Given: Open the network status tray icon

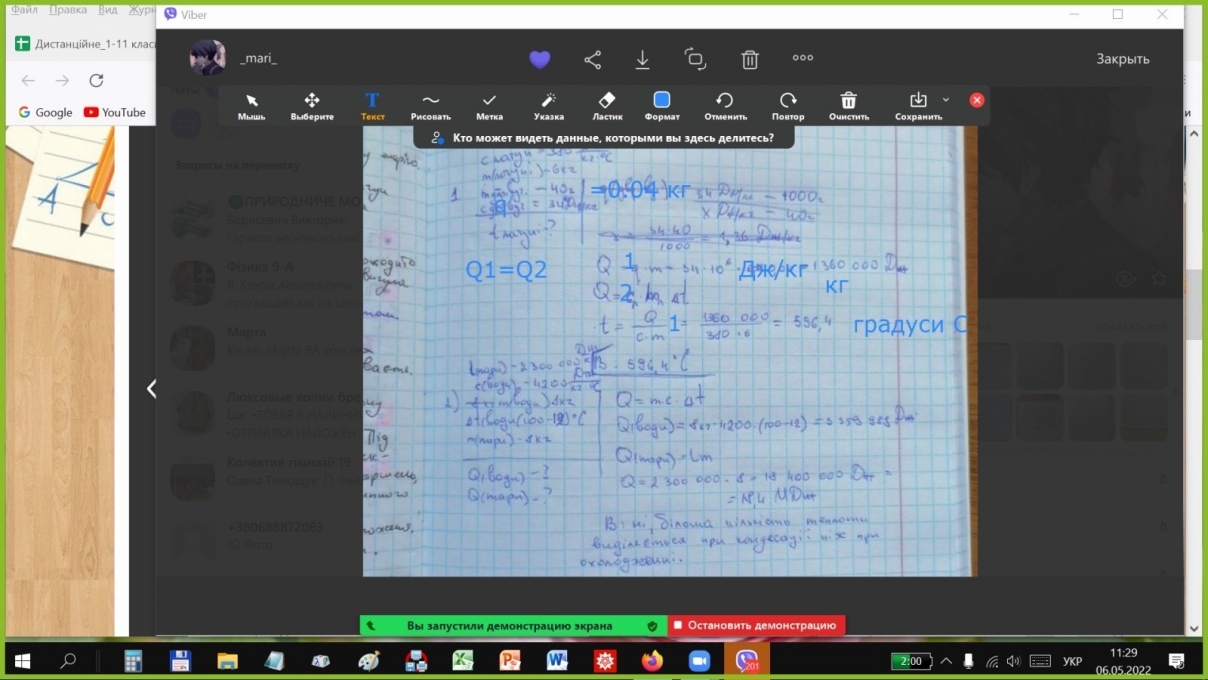Looking at the screenshot, I should [x=991, y=660].
